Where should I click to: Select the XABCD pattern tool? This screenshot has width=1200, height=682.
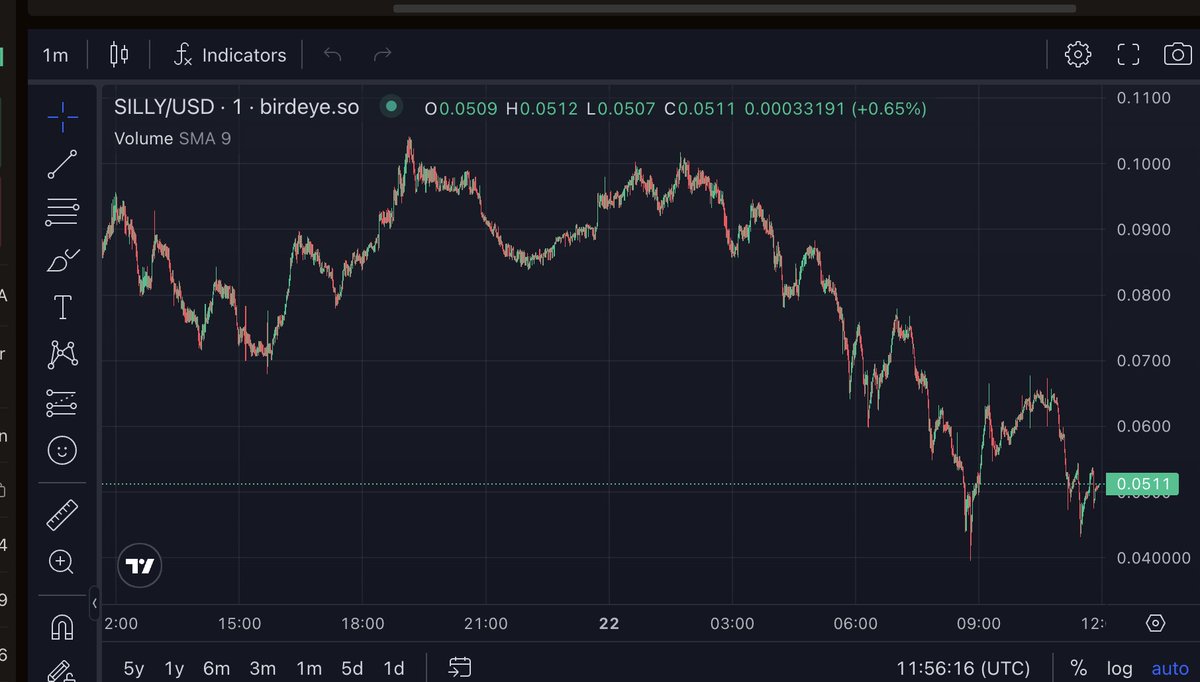click(62, 354)
